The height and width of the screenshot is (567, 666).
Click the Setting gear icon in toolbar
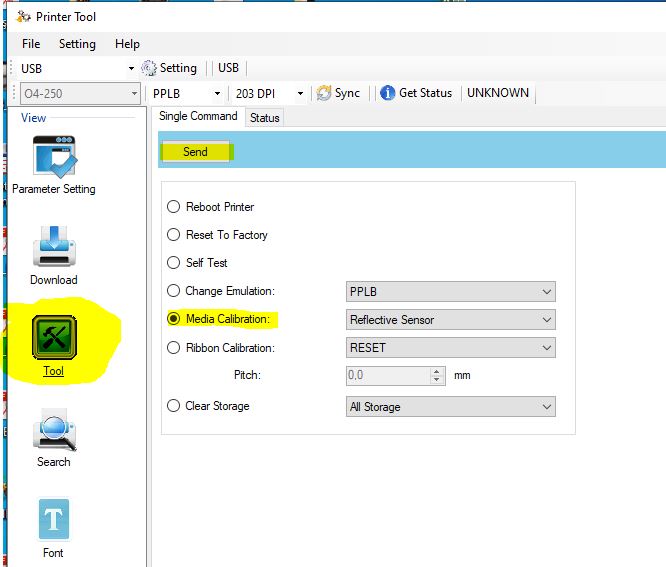(150, 68)
